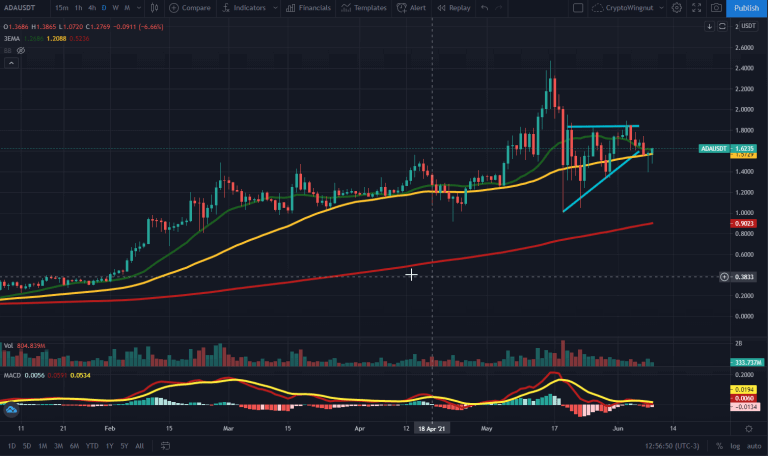The height and width of the screenshot is (456, 768).
Task: Expand the CryptoWingnut layout dropdown arrow
Action: point(661,8)
